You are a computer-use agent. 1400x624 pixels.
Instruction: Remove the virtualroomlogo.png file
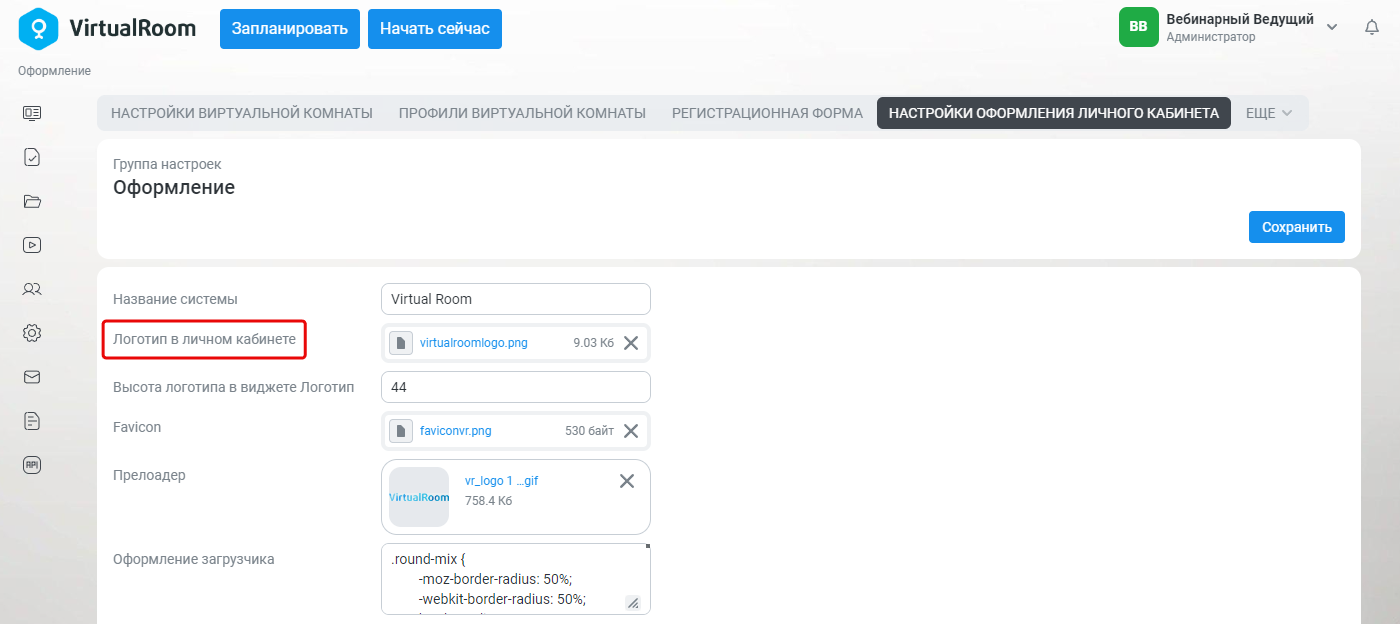point(631,343)
